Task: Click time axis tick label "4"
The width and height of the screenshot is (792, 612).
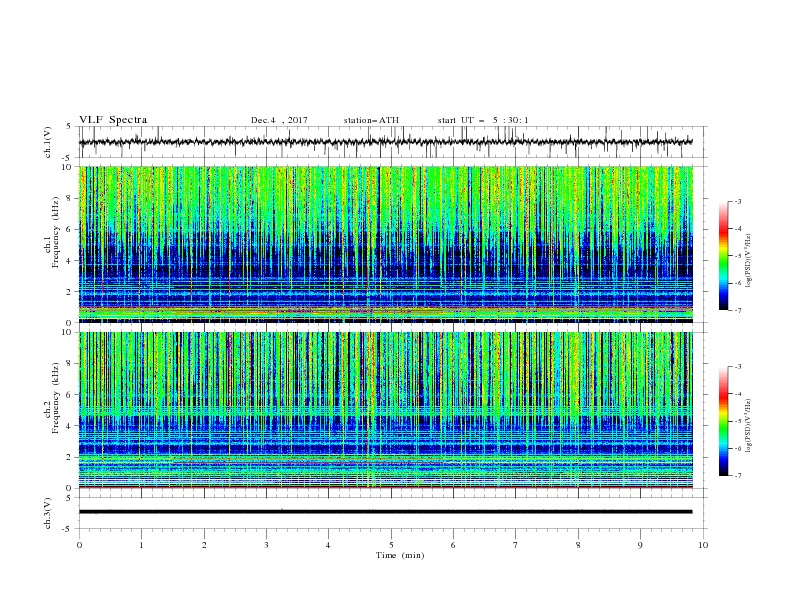Action: point(328,545)
